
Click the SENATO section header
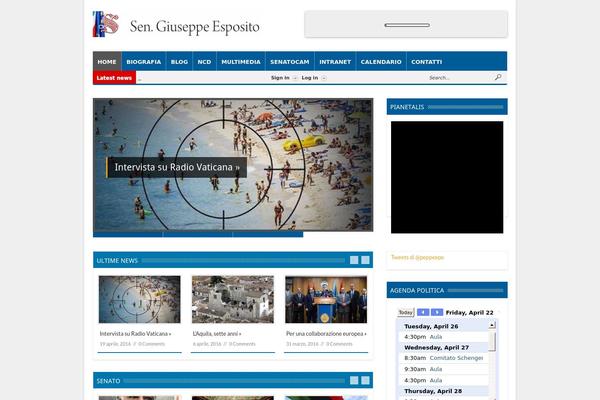click(x=233, y=380)
